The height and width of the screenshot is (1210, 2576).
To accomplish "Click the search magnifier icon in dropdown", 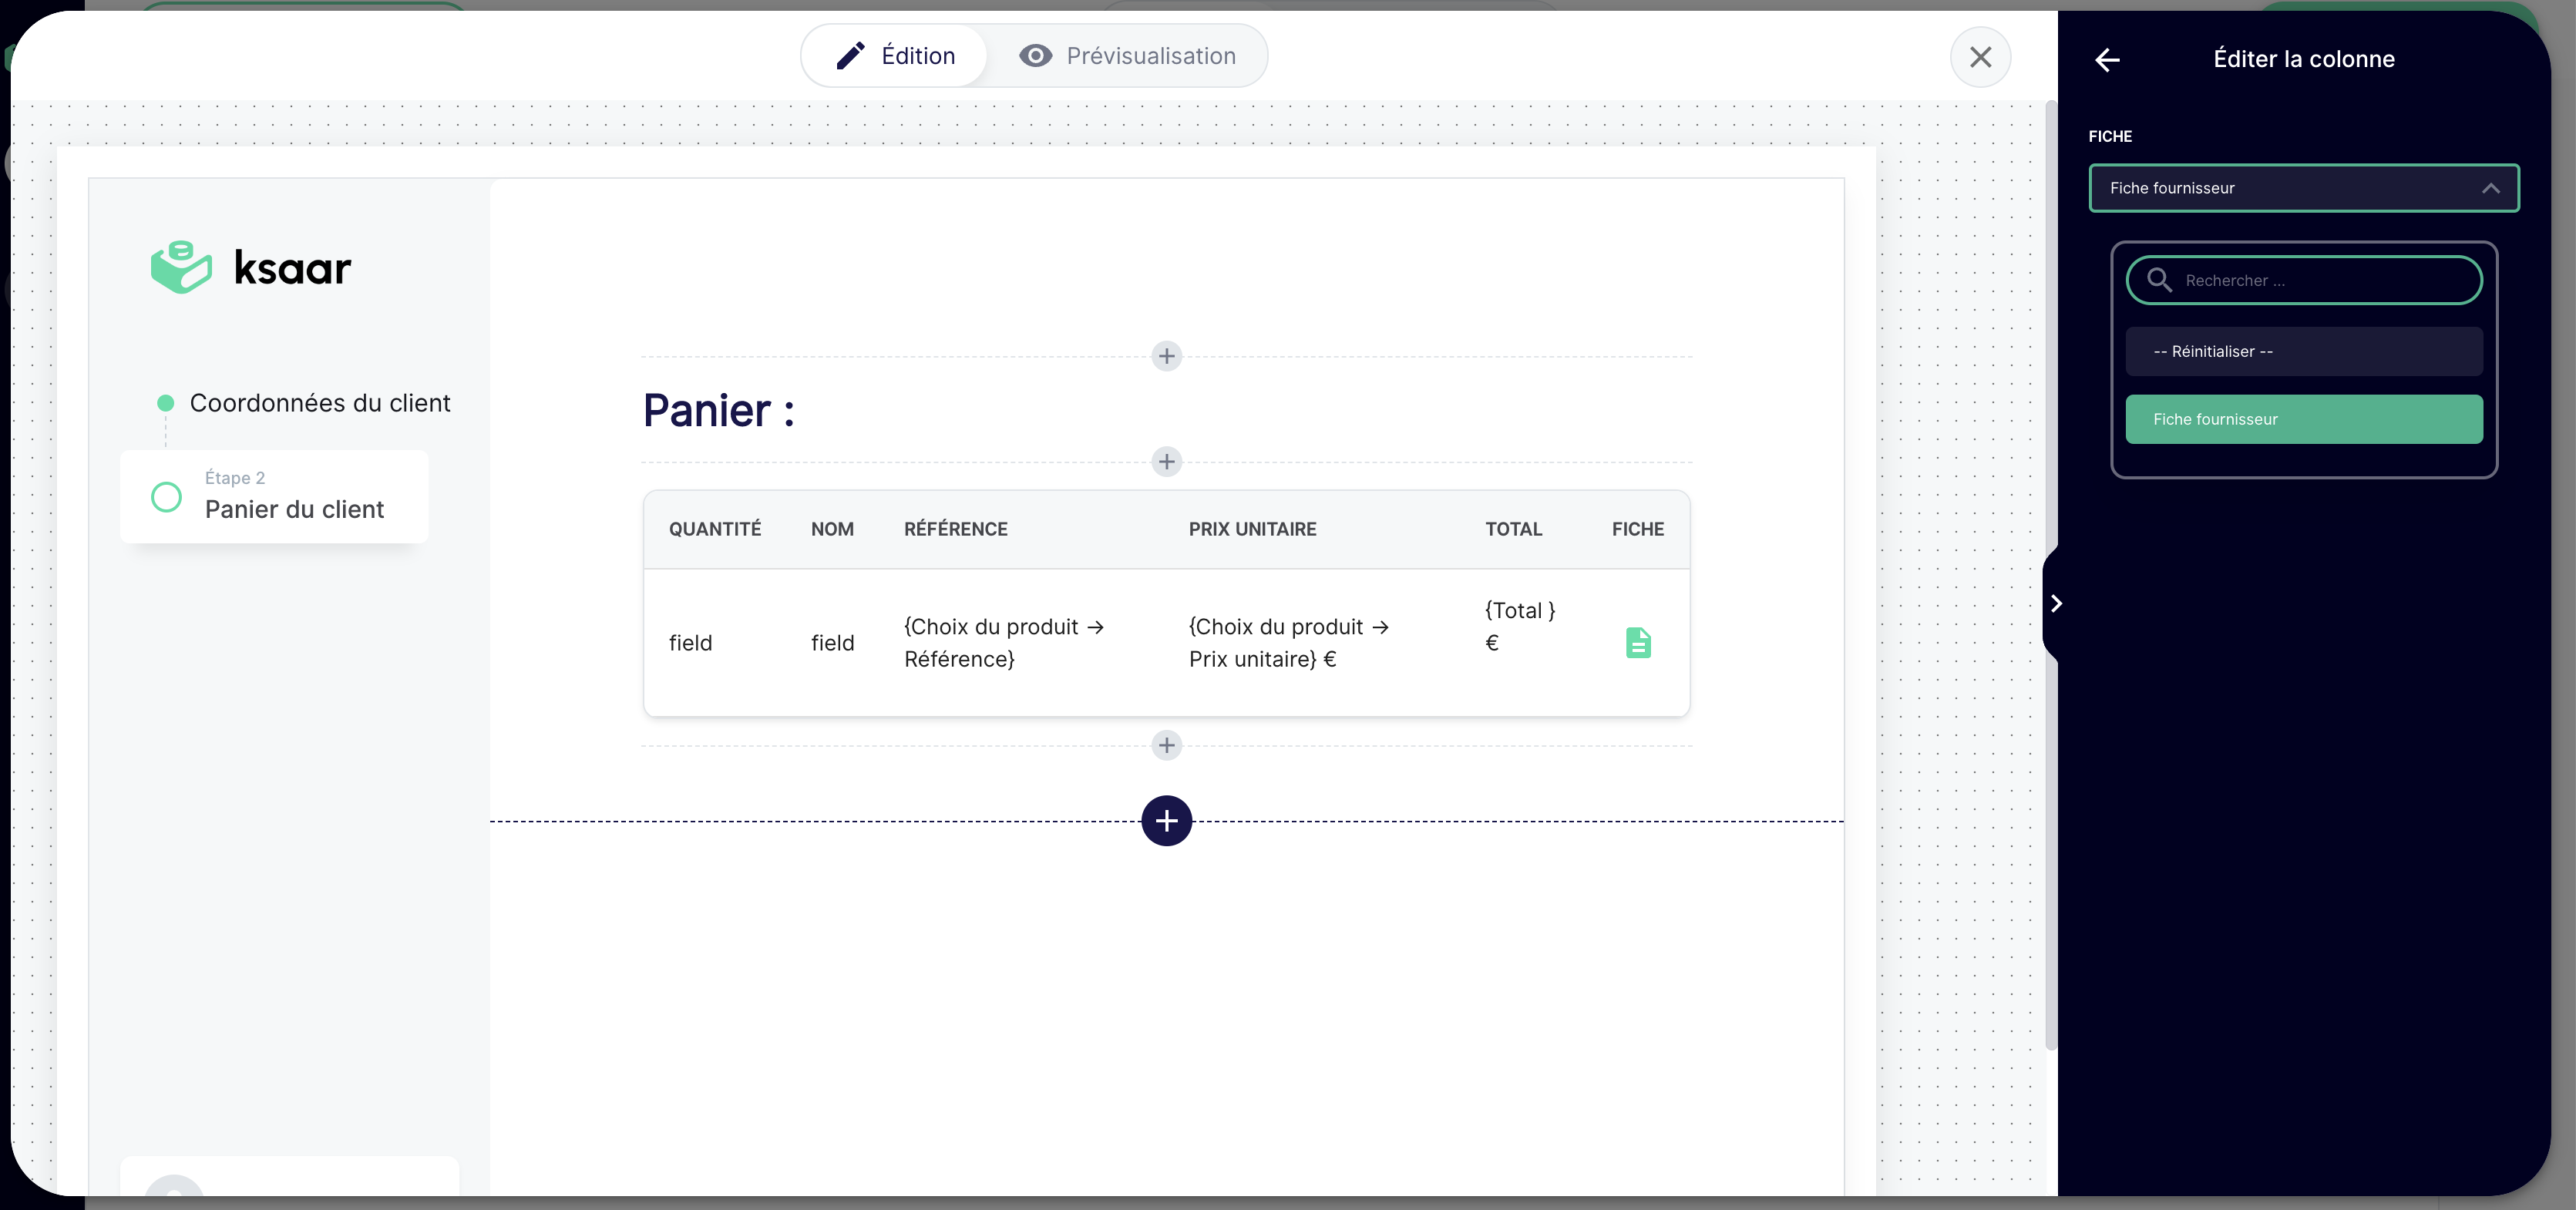I will (x=2159, y=280).
